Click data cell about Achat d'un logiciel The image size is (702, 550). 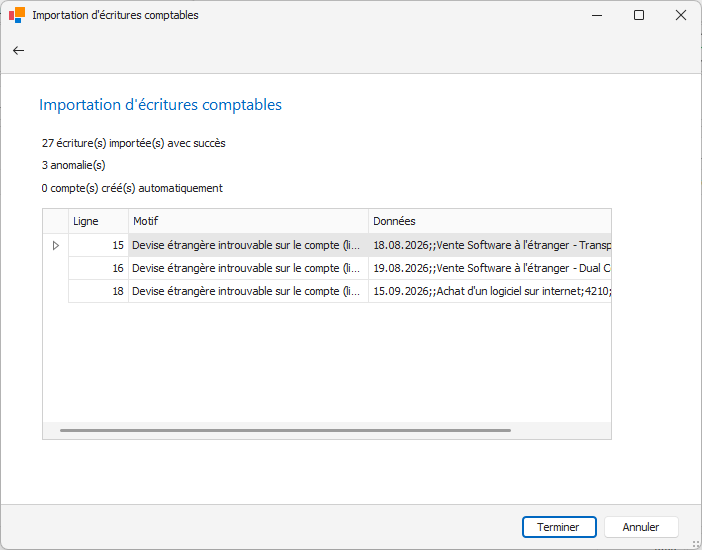click(489, 291)
